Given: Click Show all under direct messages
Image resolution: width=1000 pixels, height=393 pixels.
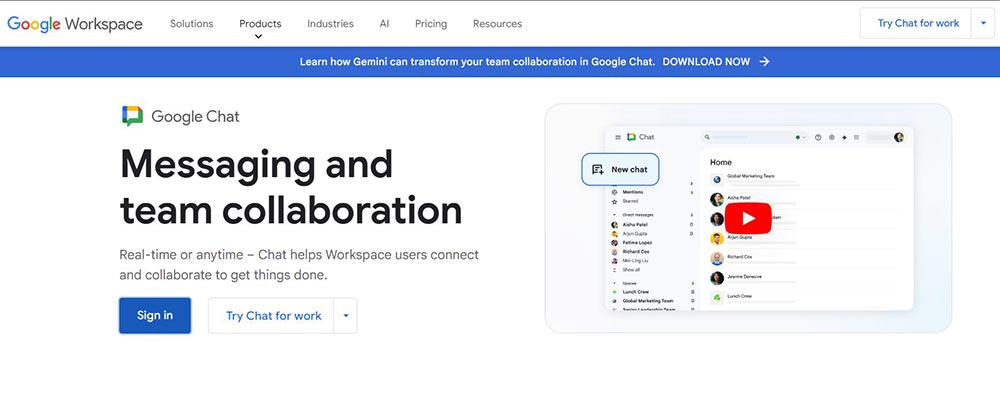Looking at the screenshot, I should click(631, 270).
